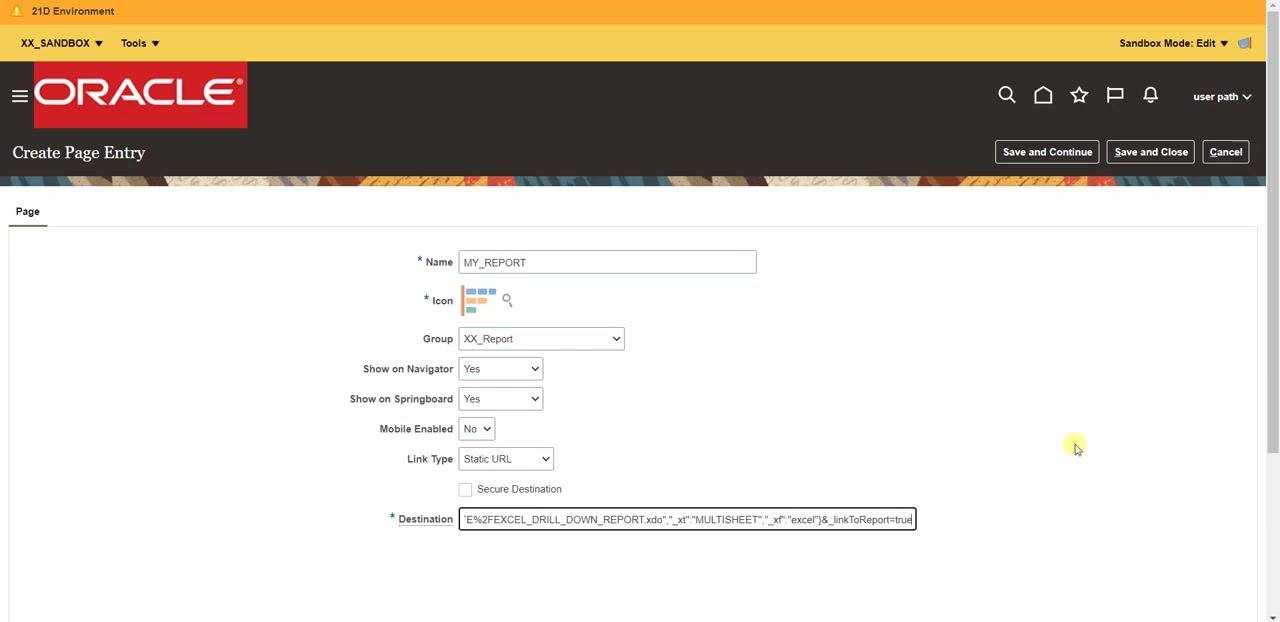Click the warning icon beside 21D Environment
Viewport: 1280px width, 622px height.
point(16,11)
